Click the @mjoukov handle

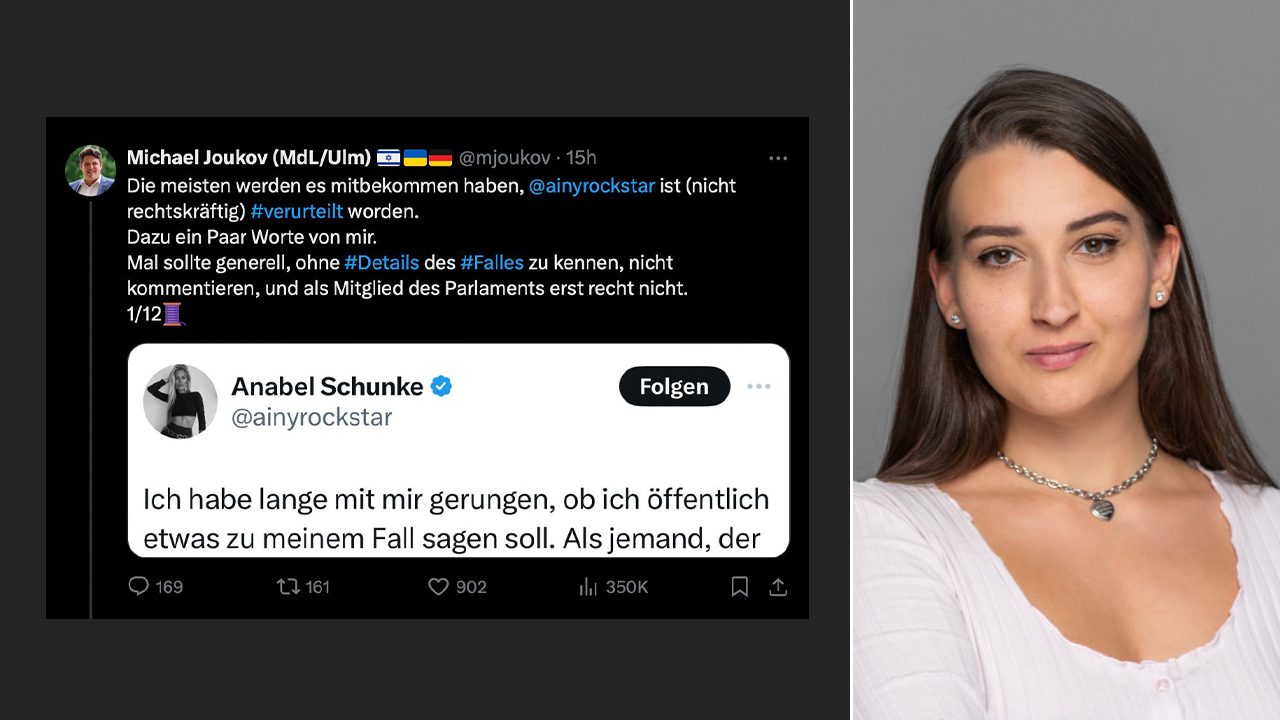coord(507,158)
